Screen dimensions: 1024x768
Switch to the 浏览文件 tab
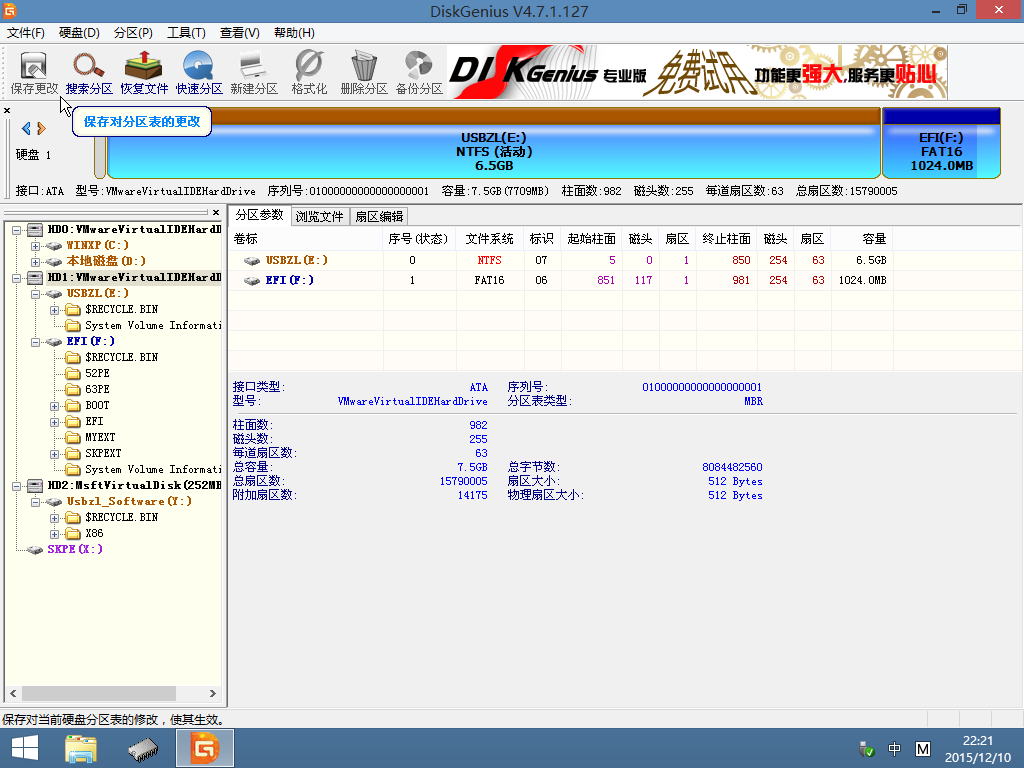(x=319, y=216)
